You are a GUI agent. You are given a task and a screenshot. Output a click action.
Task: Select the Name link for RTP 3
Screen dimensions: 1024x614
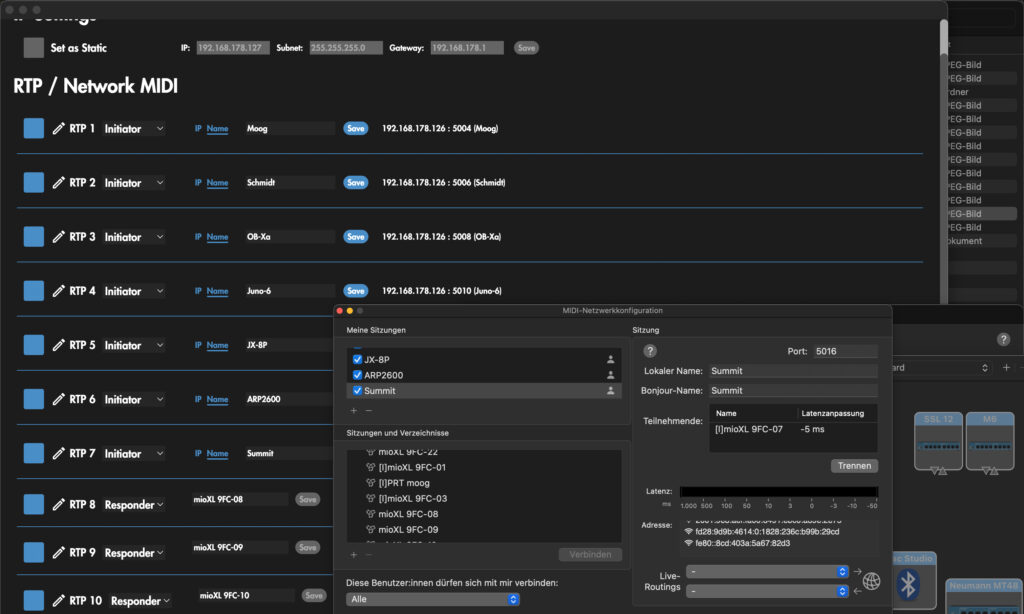click(217, 237)
